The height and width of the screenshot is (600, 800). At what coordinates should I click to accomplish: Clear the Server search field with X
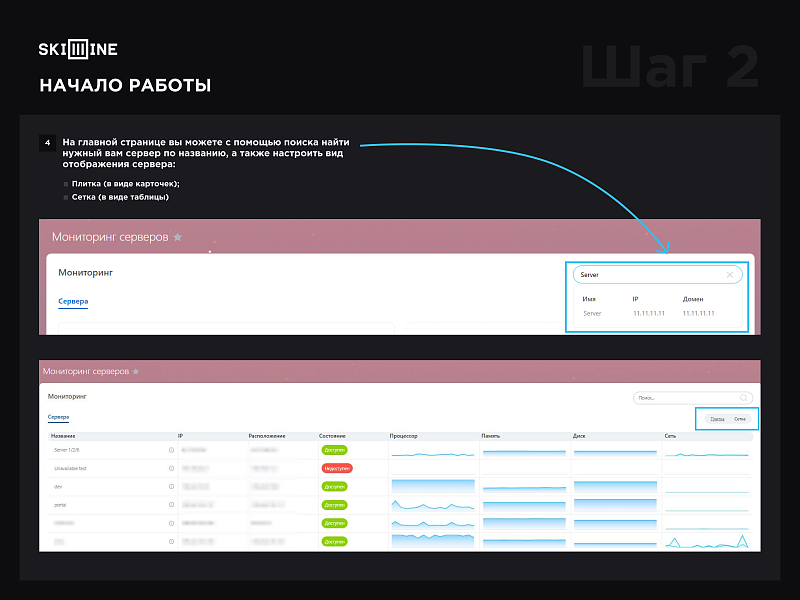click(729, 274)
